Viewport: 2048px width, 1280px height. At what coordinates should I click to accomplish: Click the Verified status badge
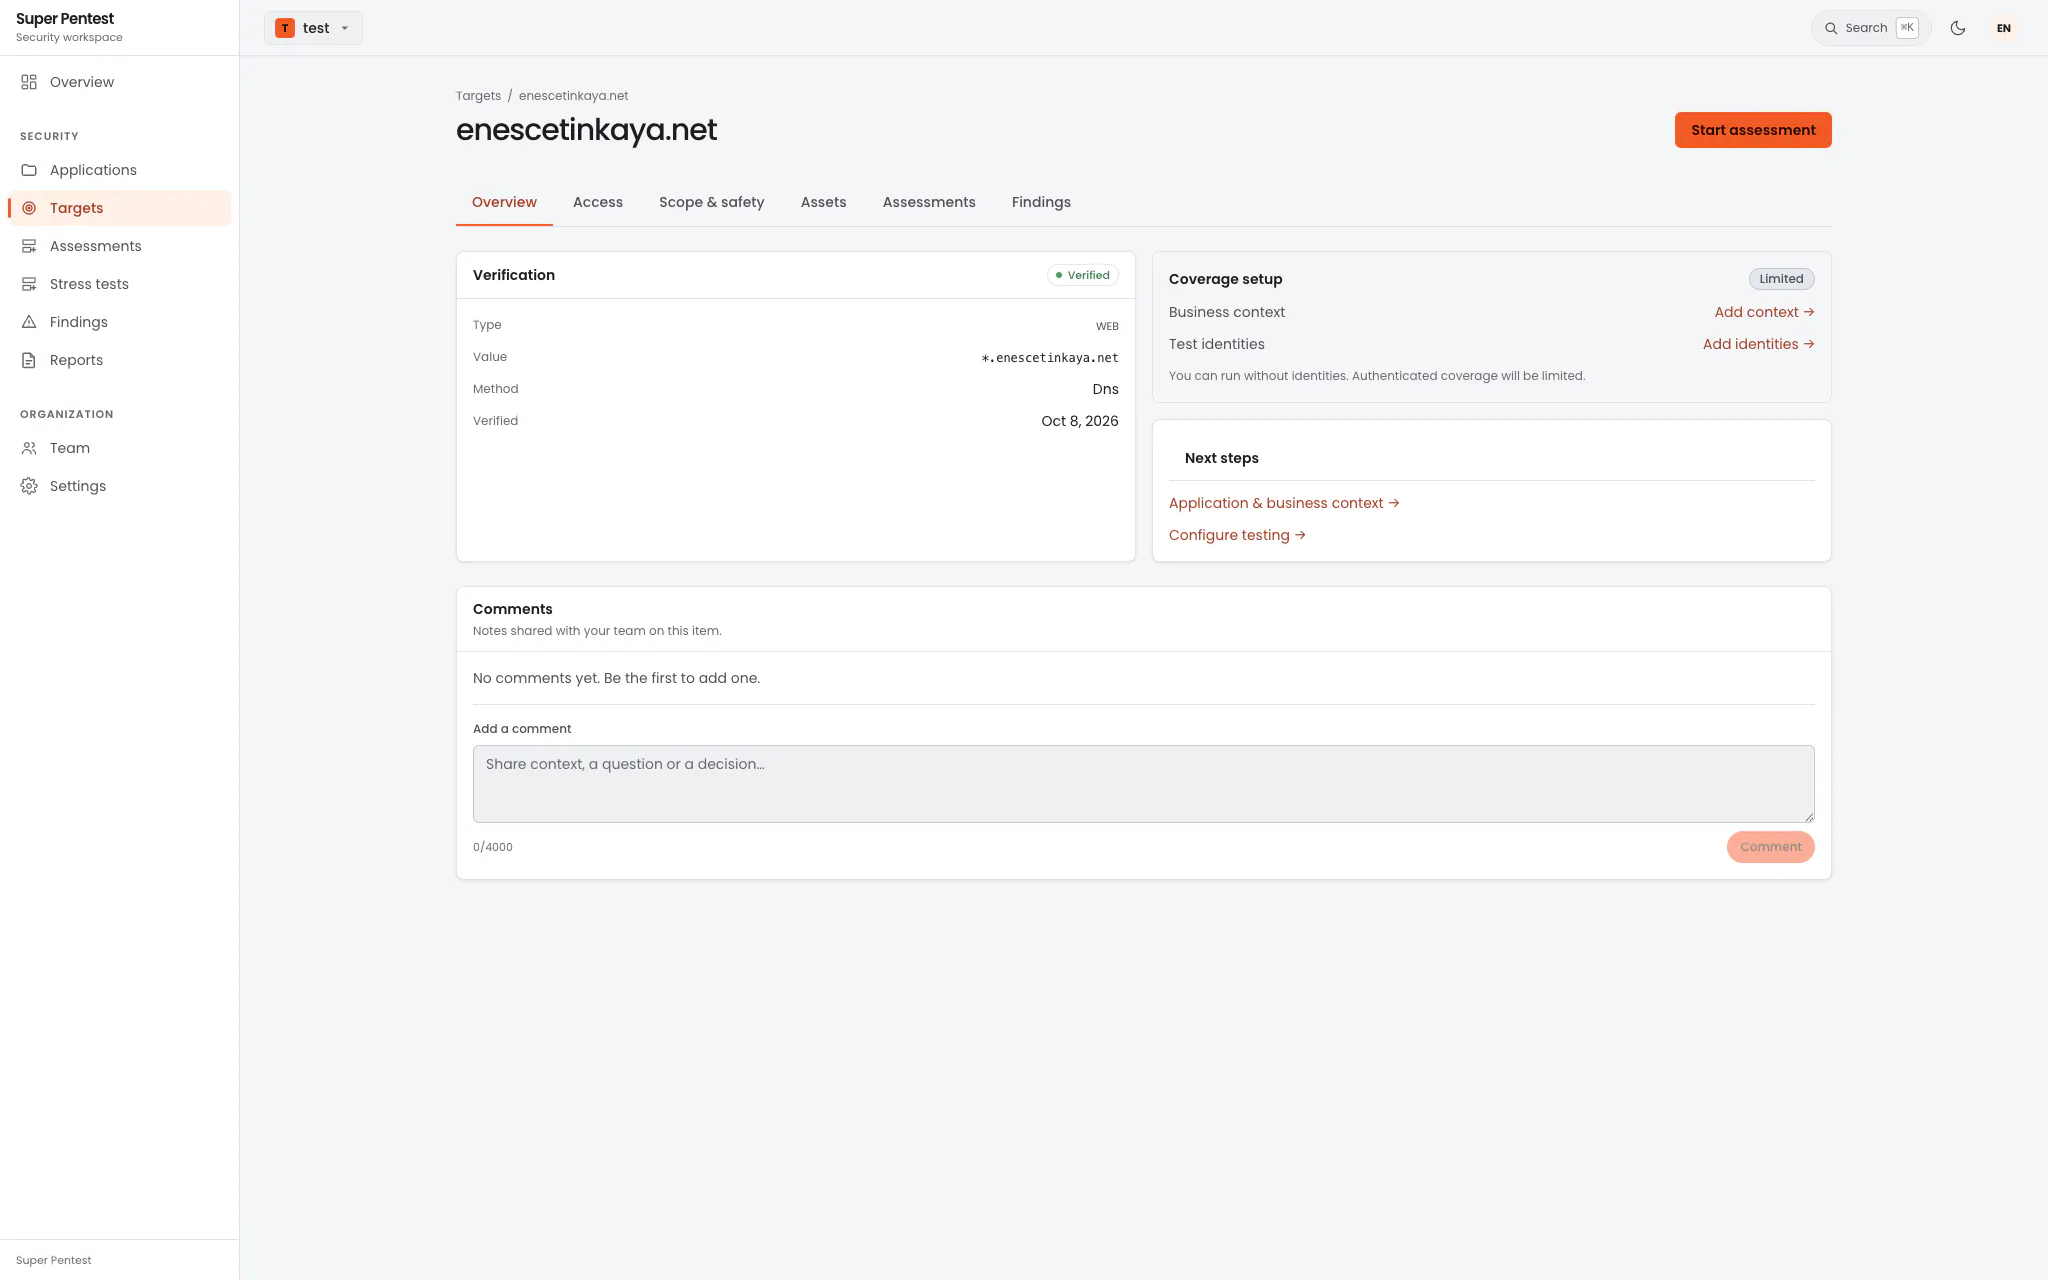pyautogui.click(x=1082, y=275)
